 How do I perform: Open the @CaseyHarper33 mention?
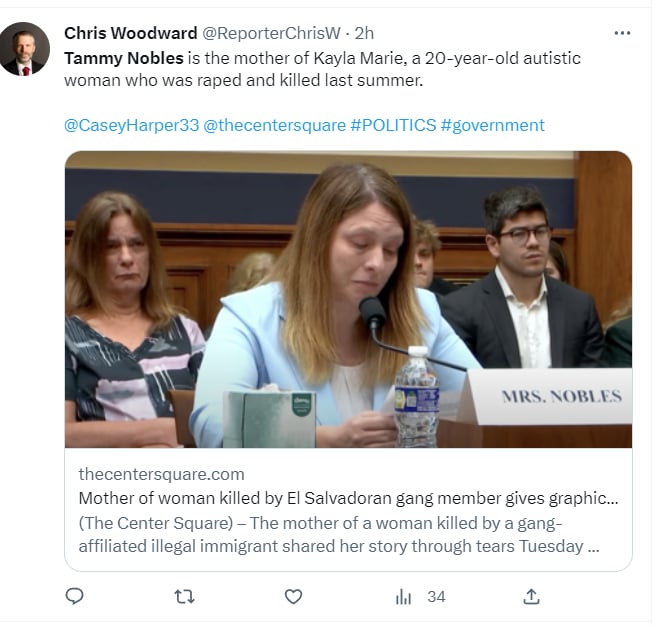(132, 125)
